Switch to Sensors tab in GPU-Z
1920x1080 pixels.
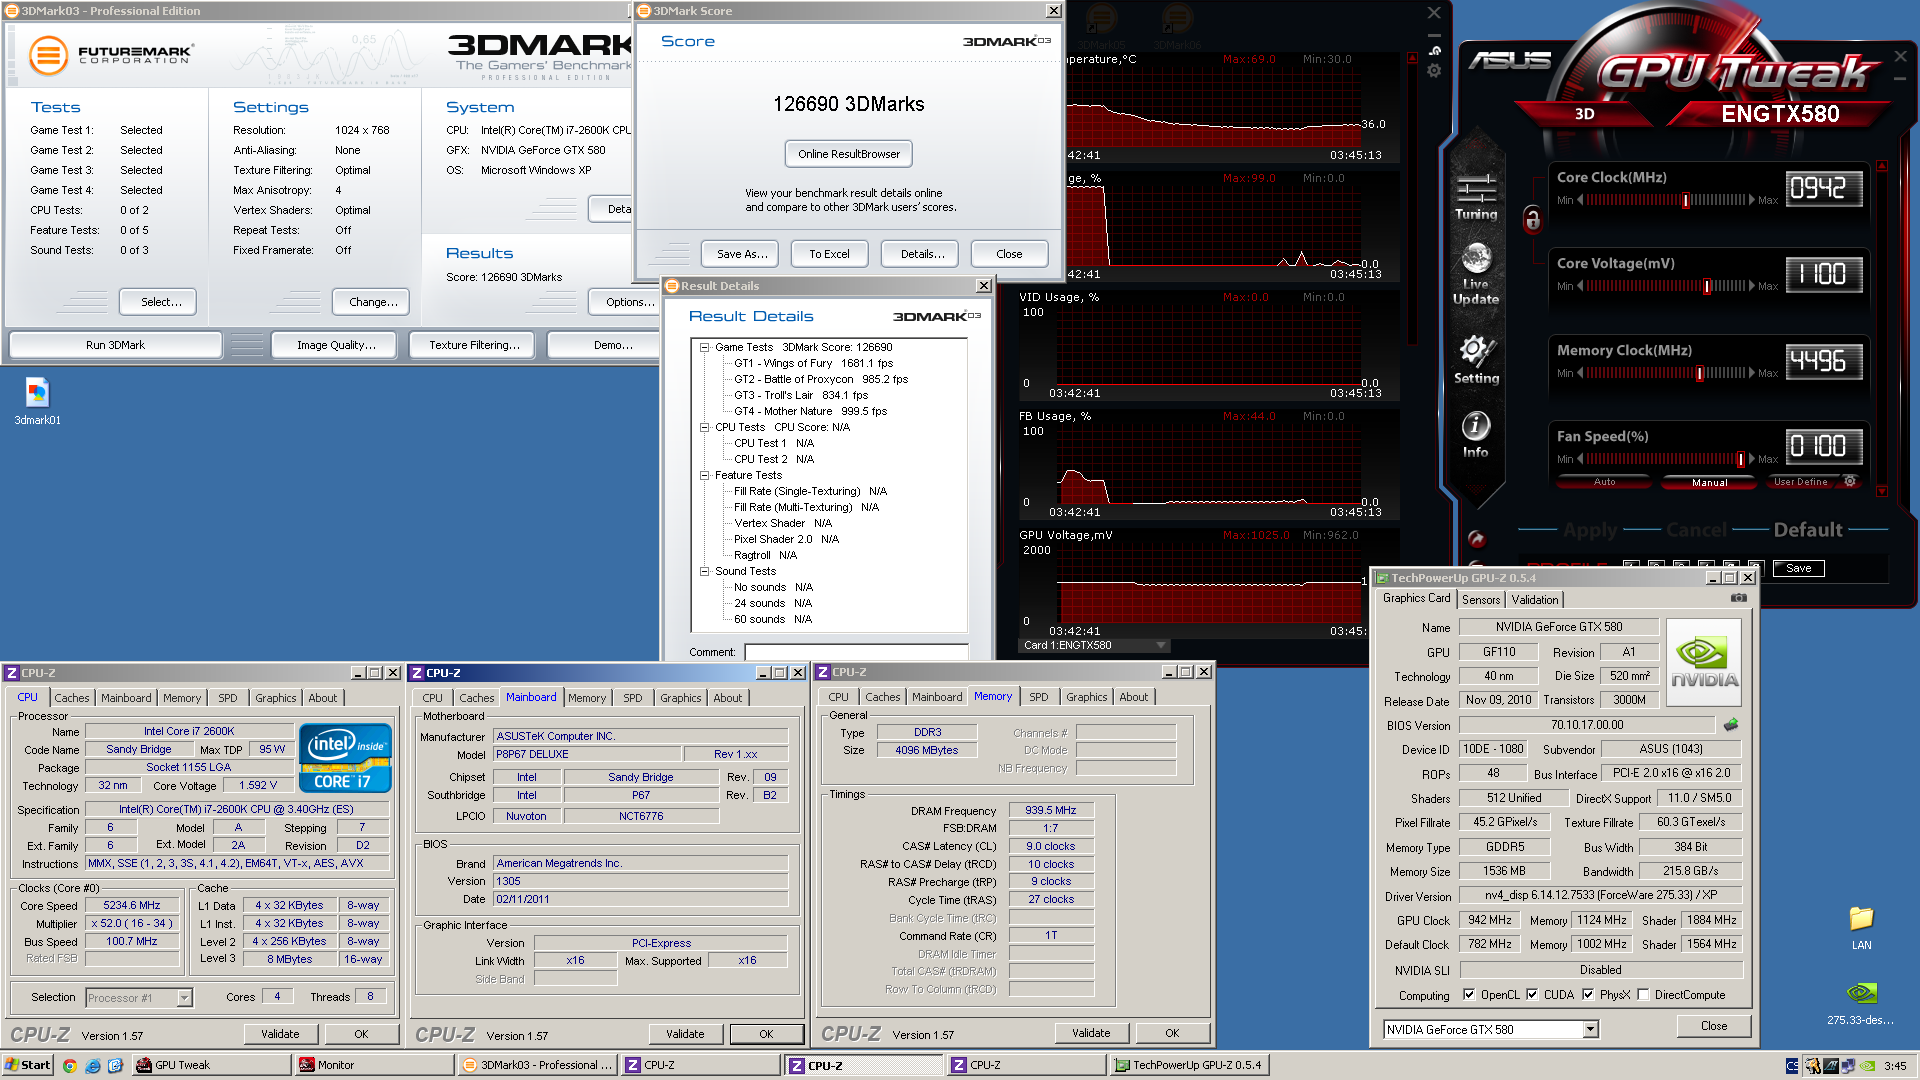pyautogui.click(x=1480, y=600)
